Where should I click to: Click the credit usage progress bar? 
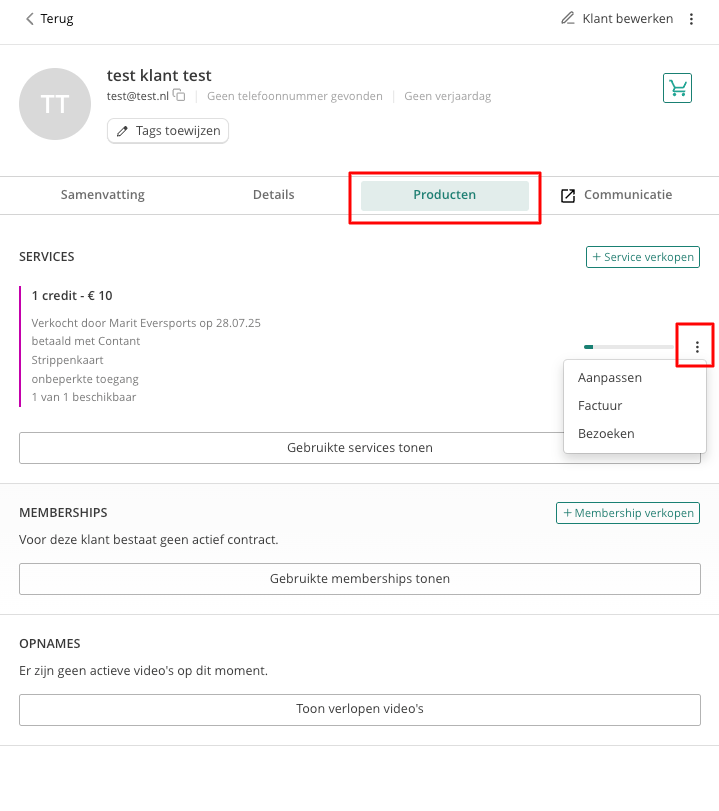[628, 347]
